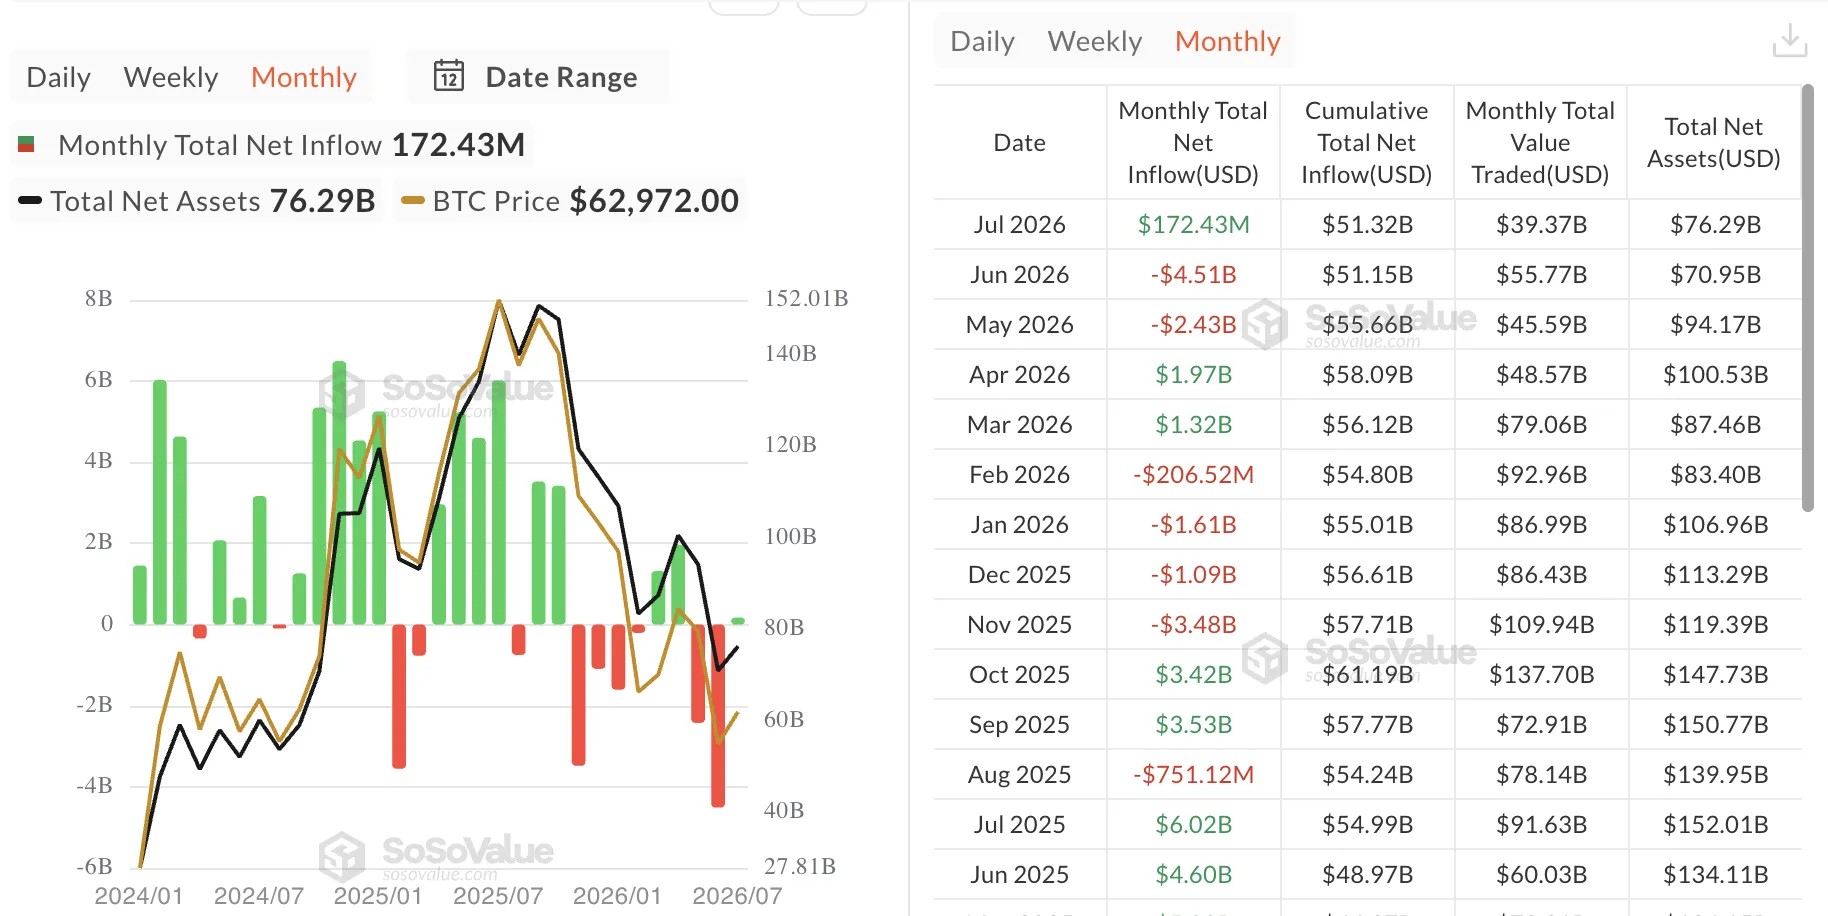1828x916 pixels.
Task: Click the Total Net Assets column header
Action: coord(1714,142)
